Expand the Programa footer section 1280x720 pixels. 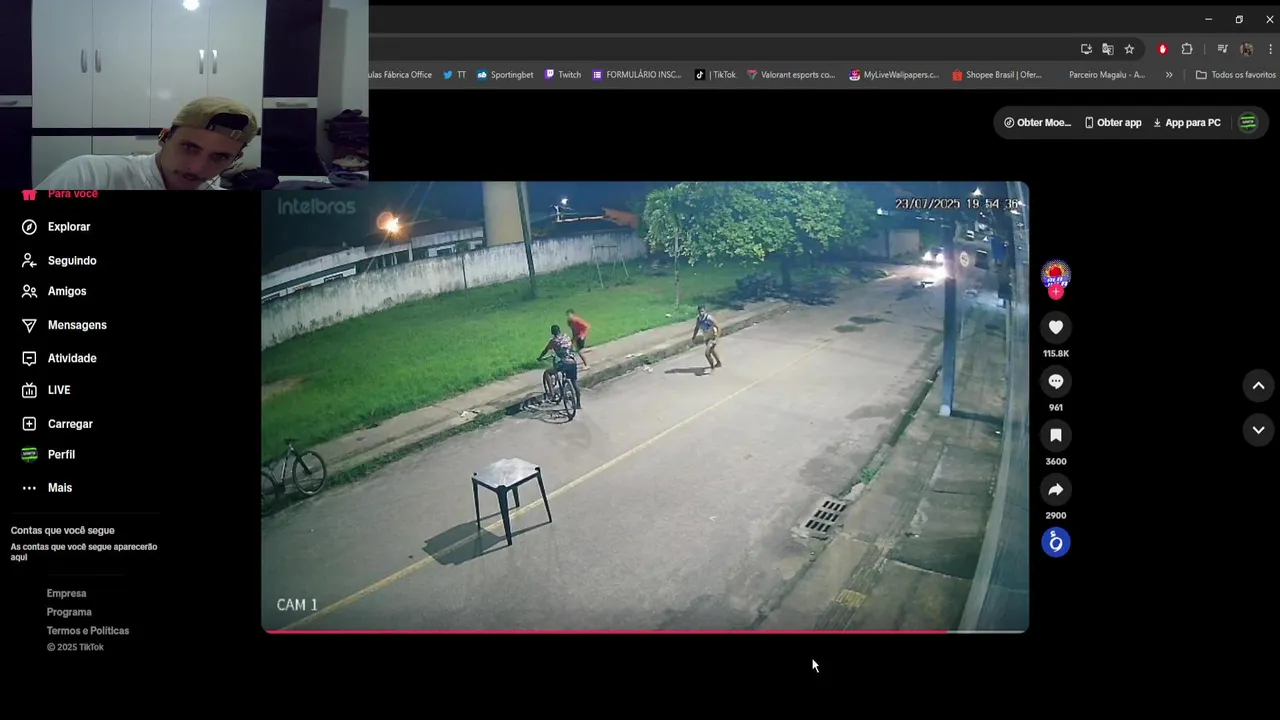(69, 612)
